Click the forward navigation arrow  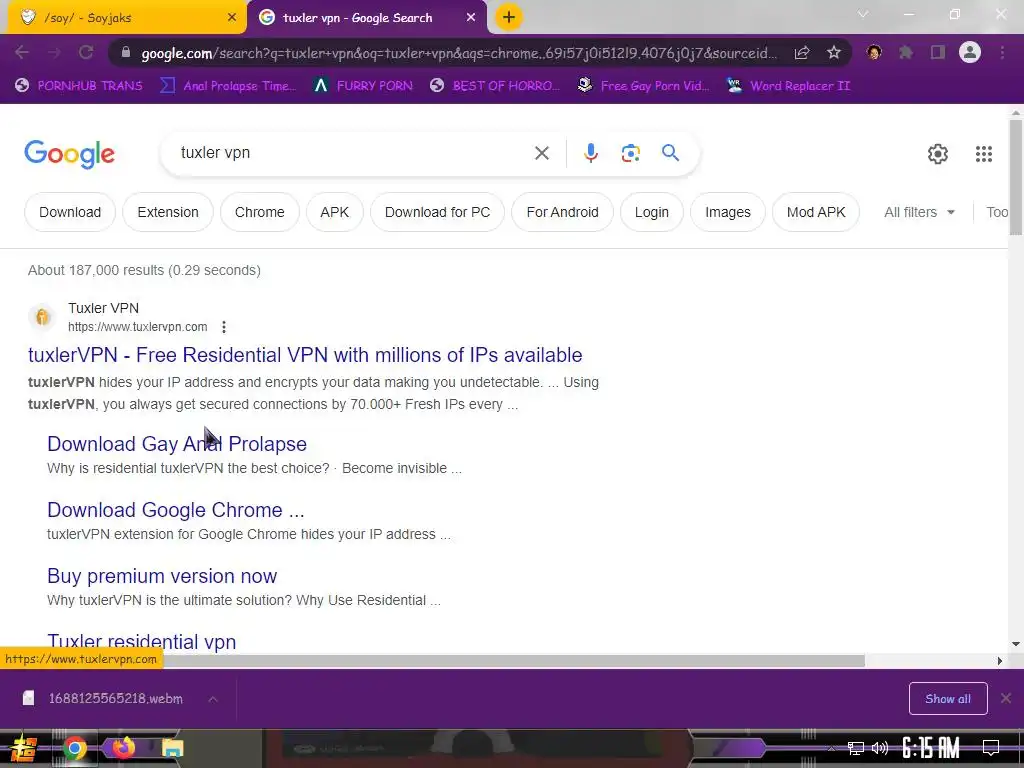(54, 52)
